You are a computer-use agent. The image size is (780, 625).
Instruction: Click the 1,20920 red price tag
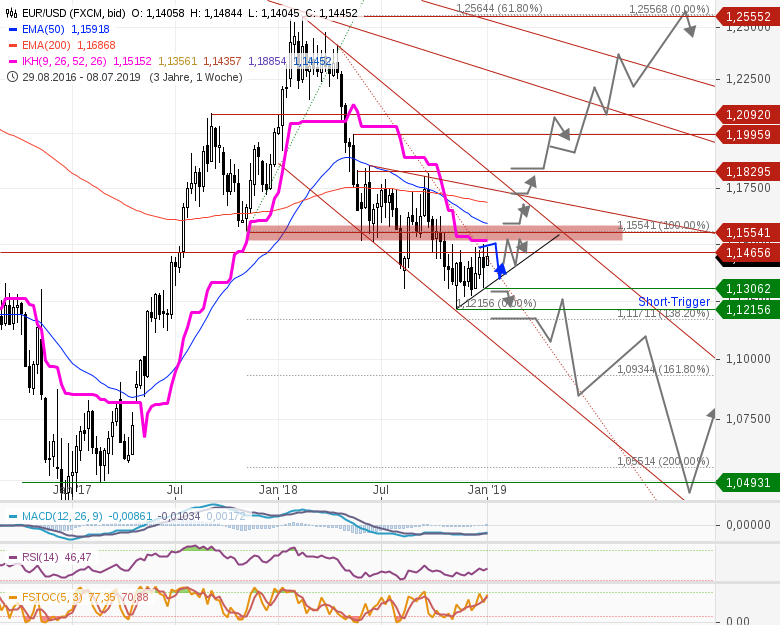[748, 115]
